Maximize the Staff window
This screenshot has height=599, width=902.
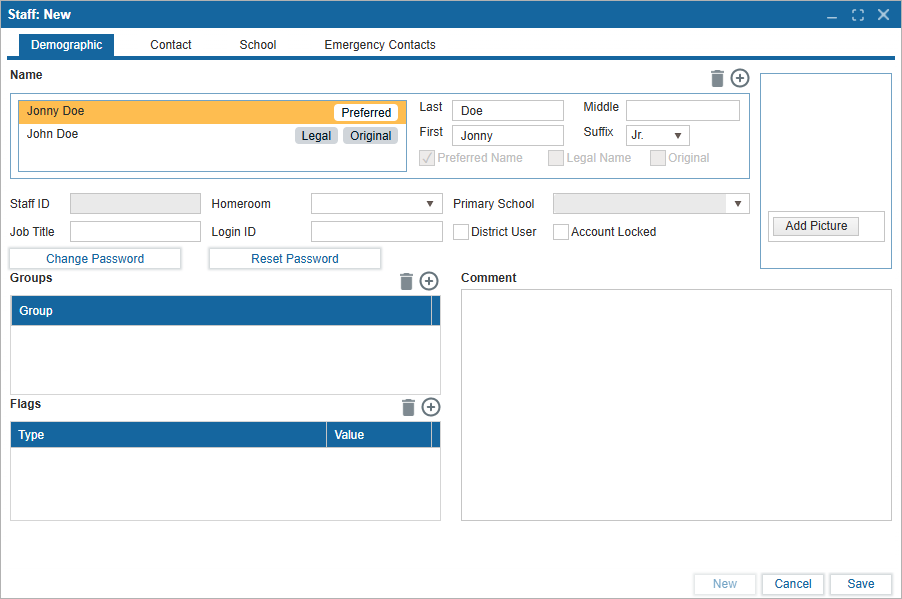[x=858, y=15]
